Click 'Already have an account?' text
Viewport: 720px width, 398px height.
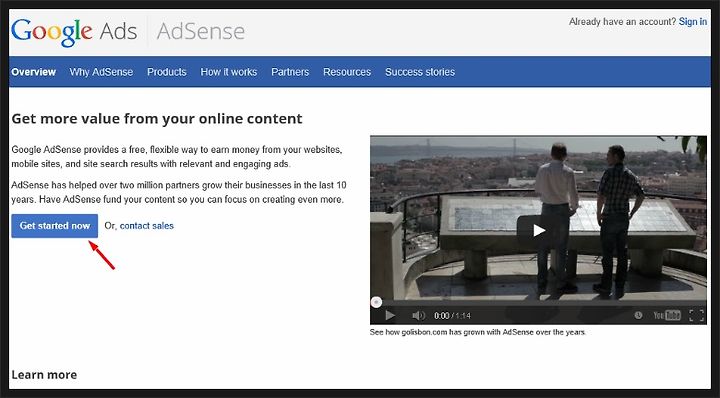pyautogui.click(x=622, y=22)
